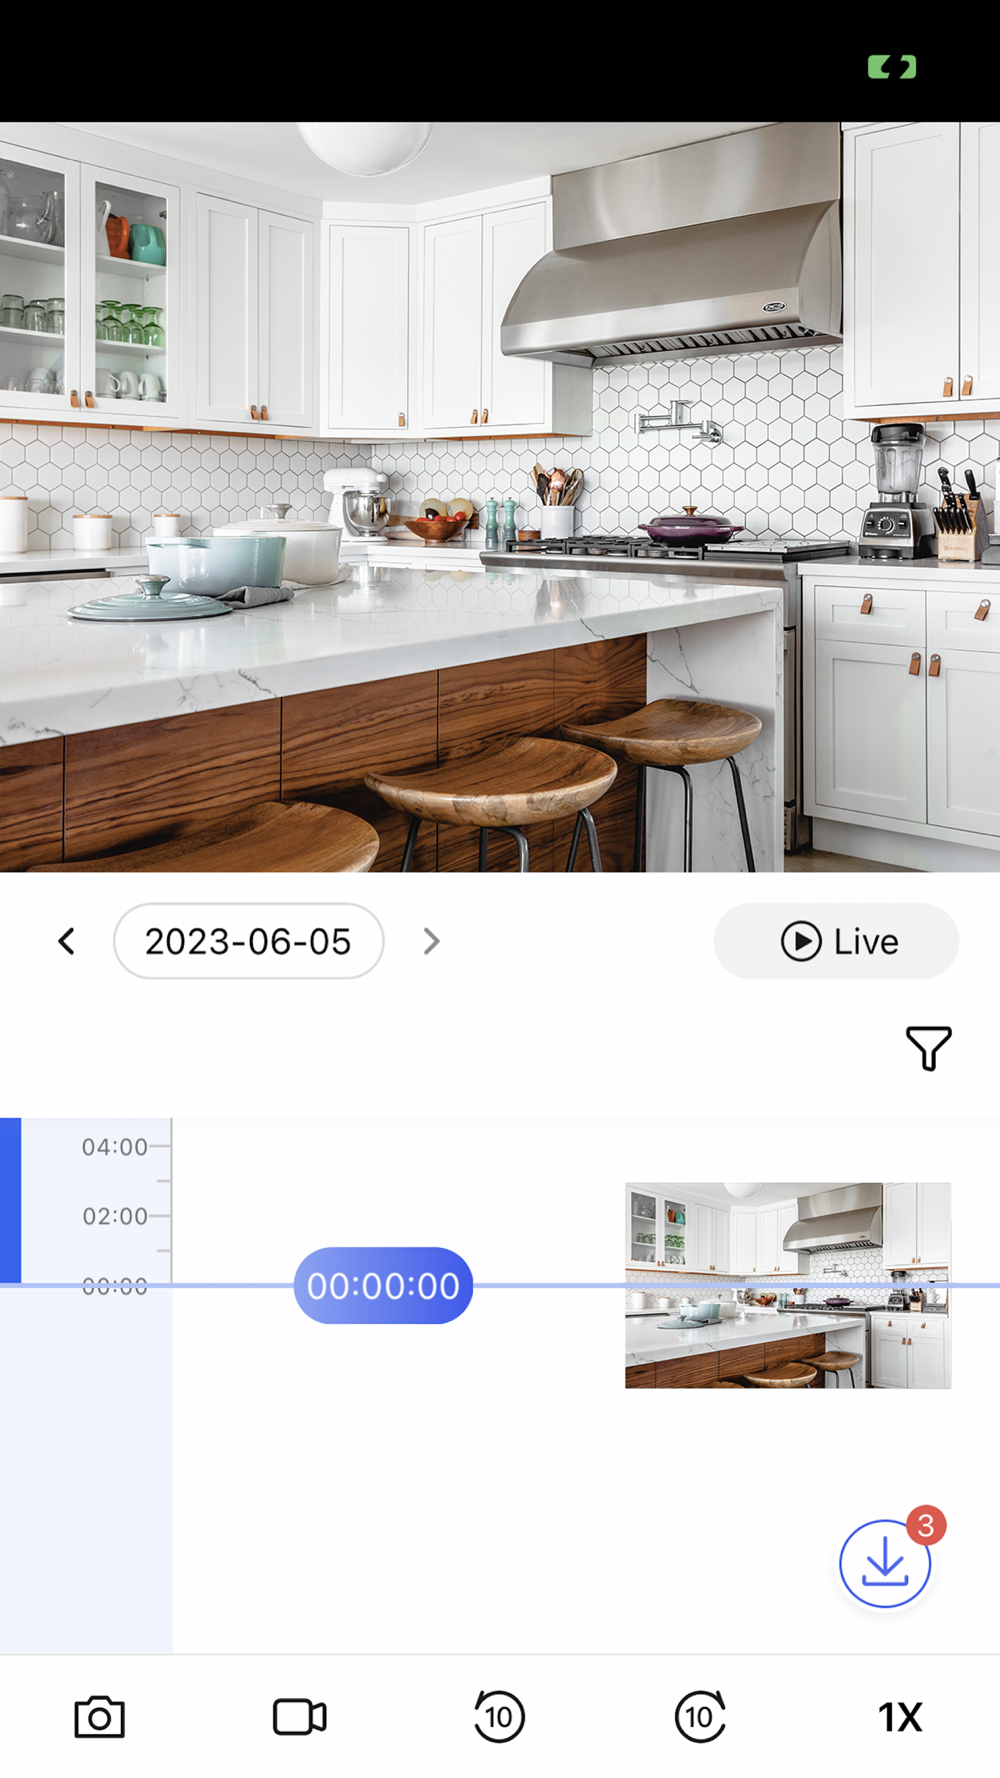
Task: Open the event filter funnel icon
Action: click(928, 1048)
